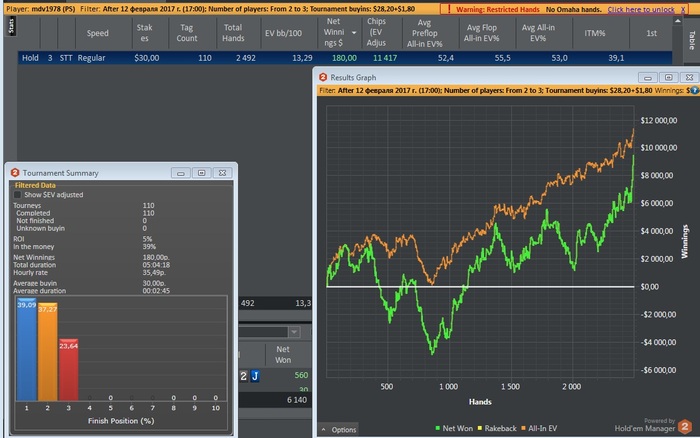Click the help icon on graph filter bar
Viewport: 700px width, 438px height.
[x=695, y=90]
